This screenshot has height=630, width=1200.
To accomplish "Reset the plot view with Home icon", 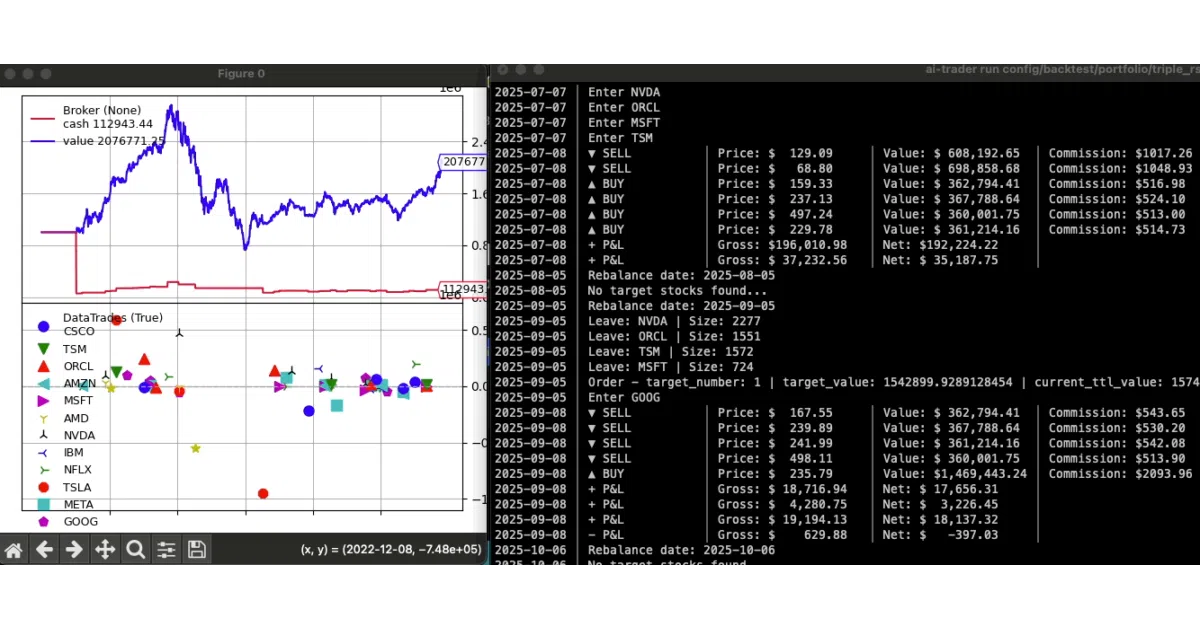I will (x=14, y=549).
